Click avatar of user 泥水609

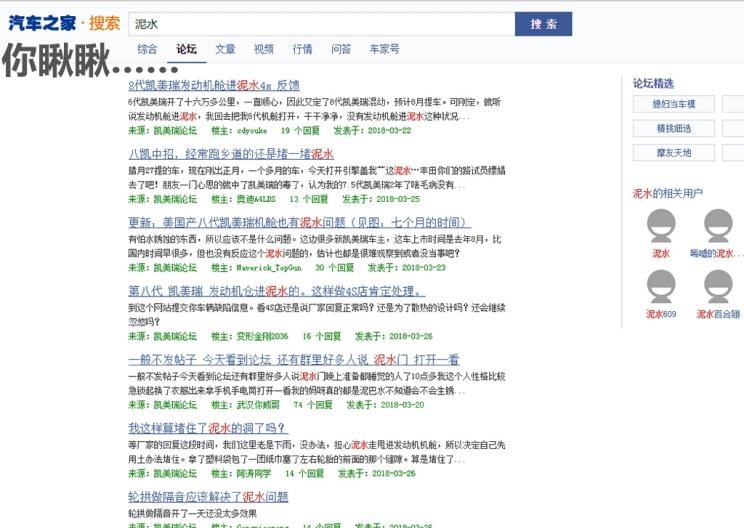pyautogui.click(x=661, y=287)
